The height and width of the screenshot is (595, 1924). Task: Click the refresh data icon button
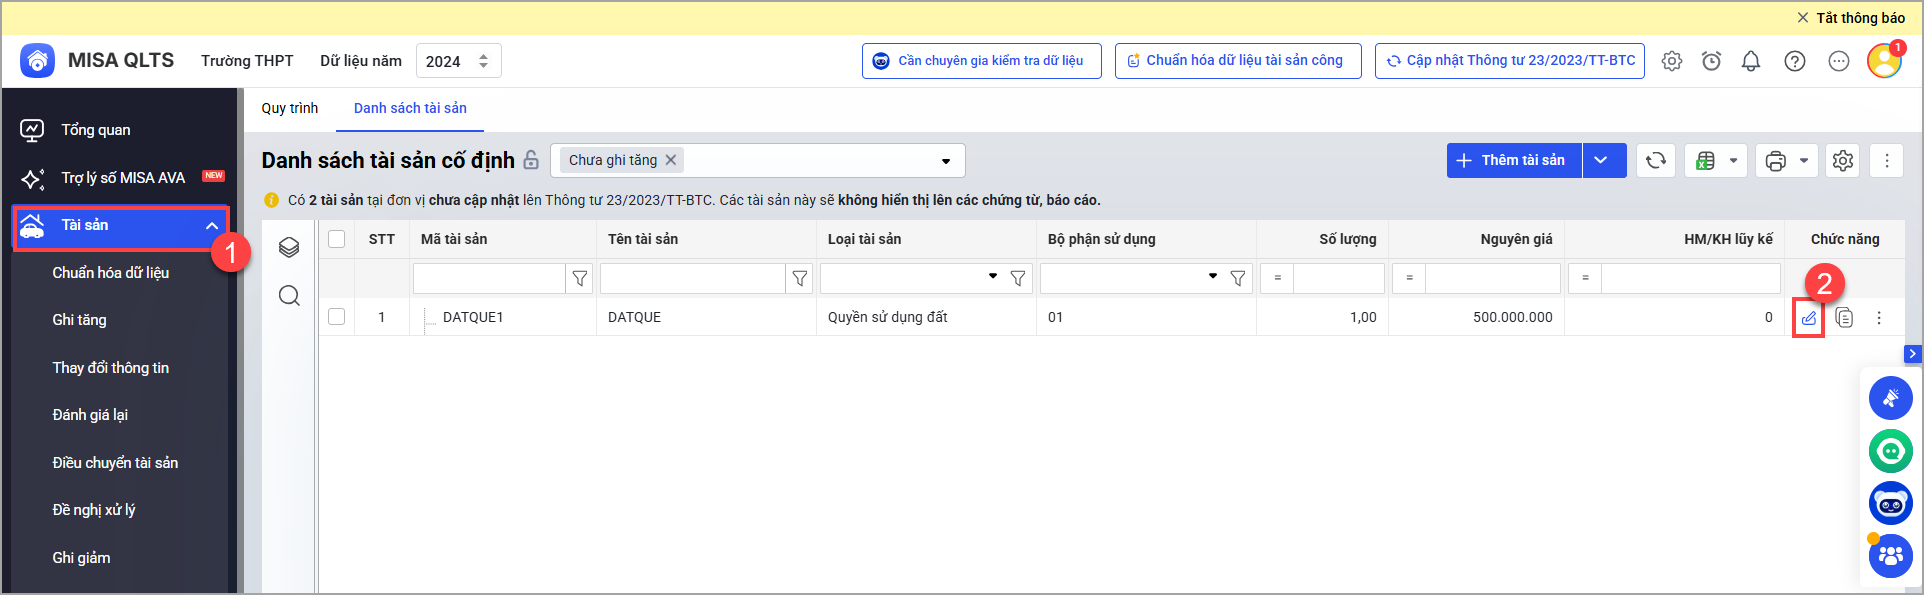(x=1656, y=161)
